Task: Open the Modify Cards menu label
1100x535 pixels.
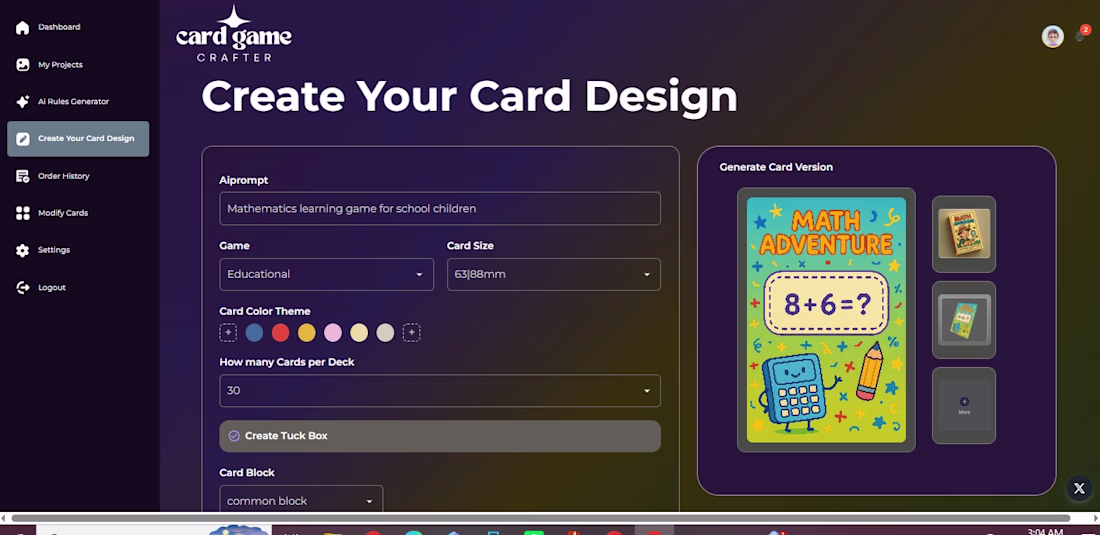Action: (x=63, y=213)
